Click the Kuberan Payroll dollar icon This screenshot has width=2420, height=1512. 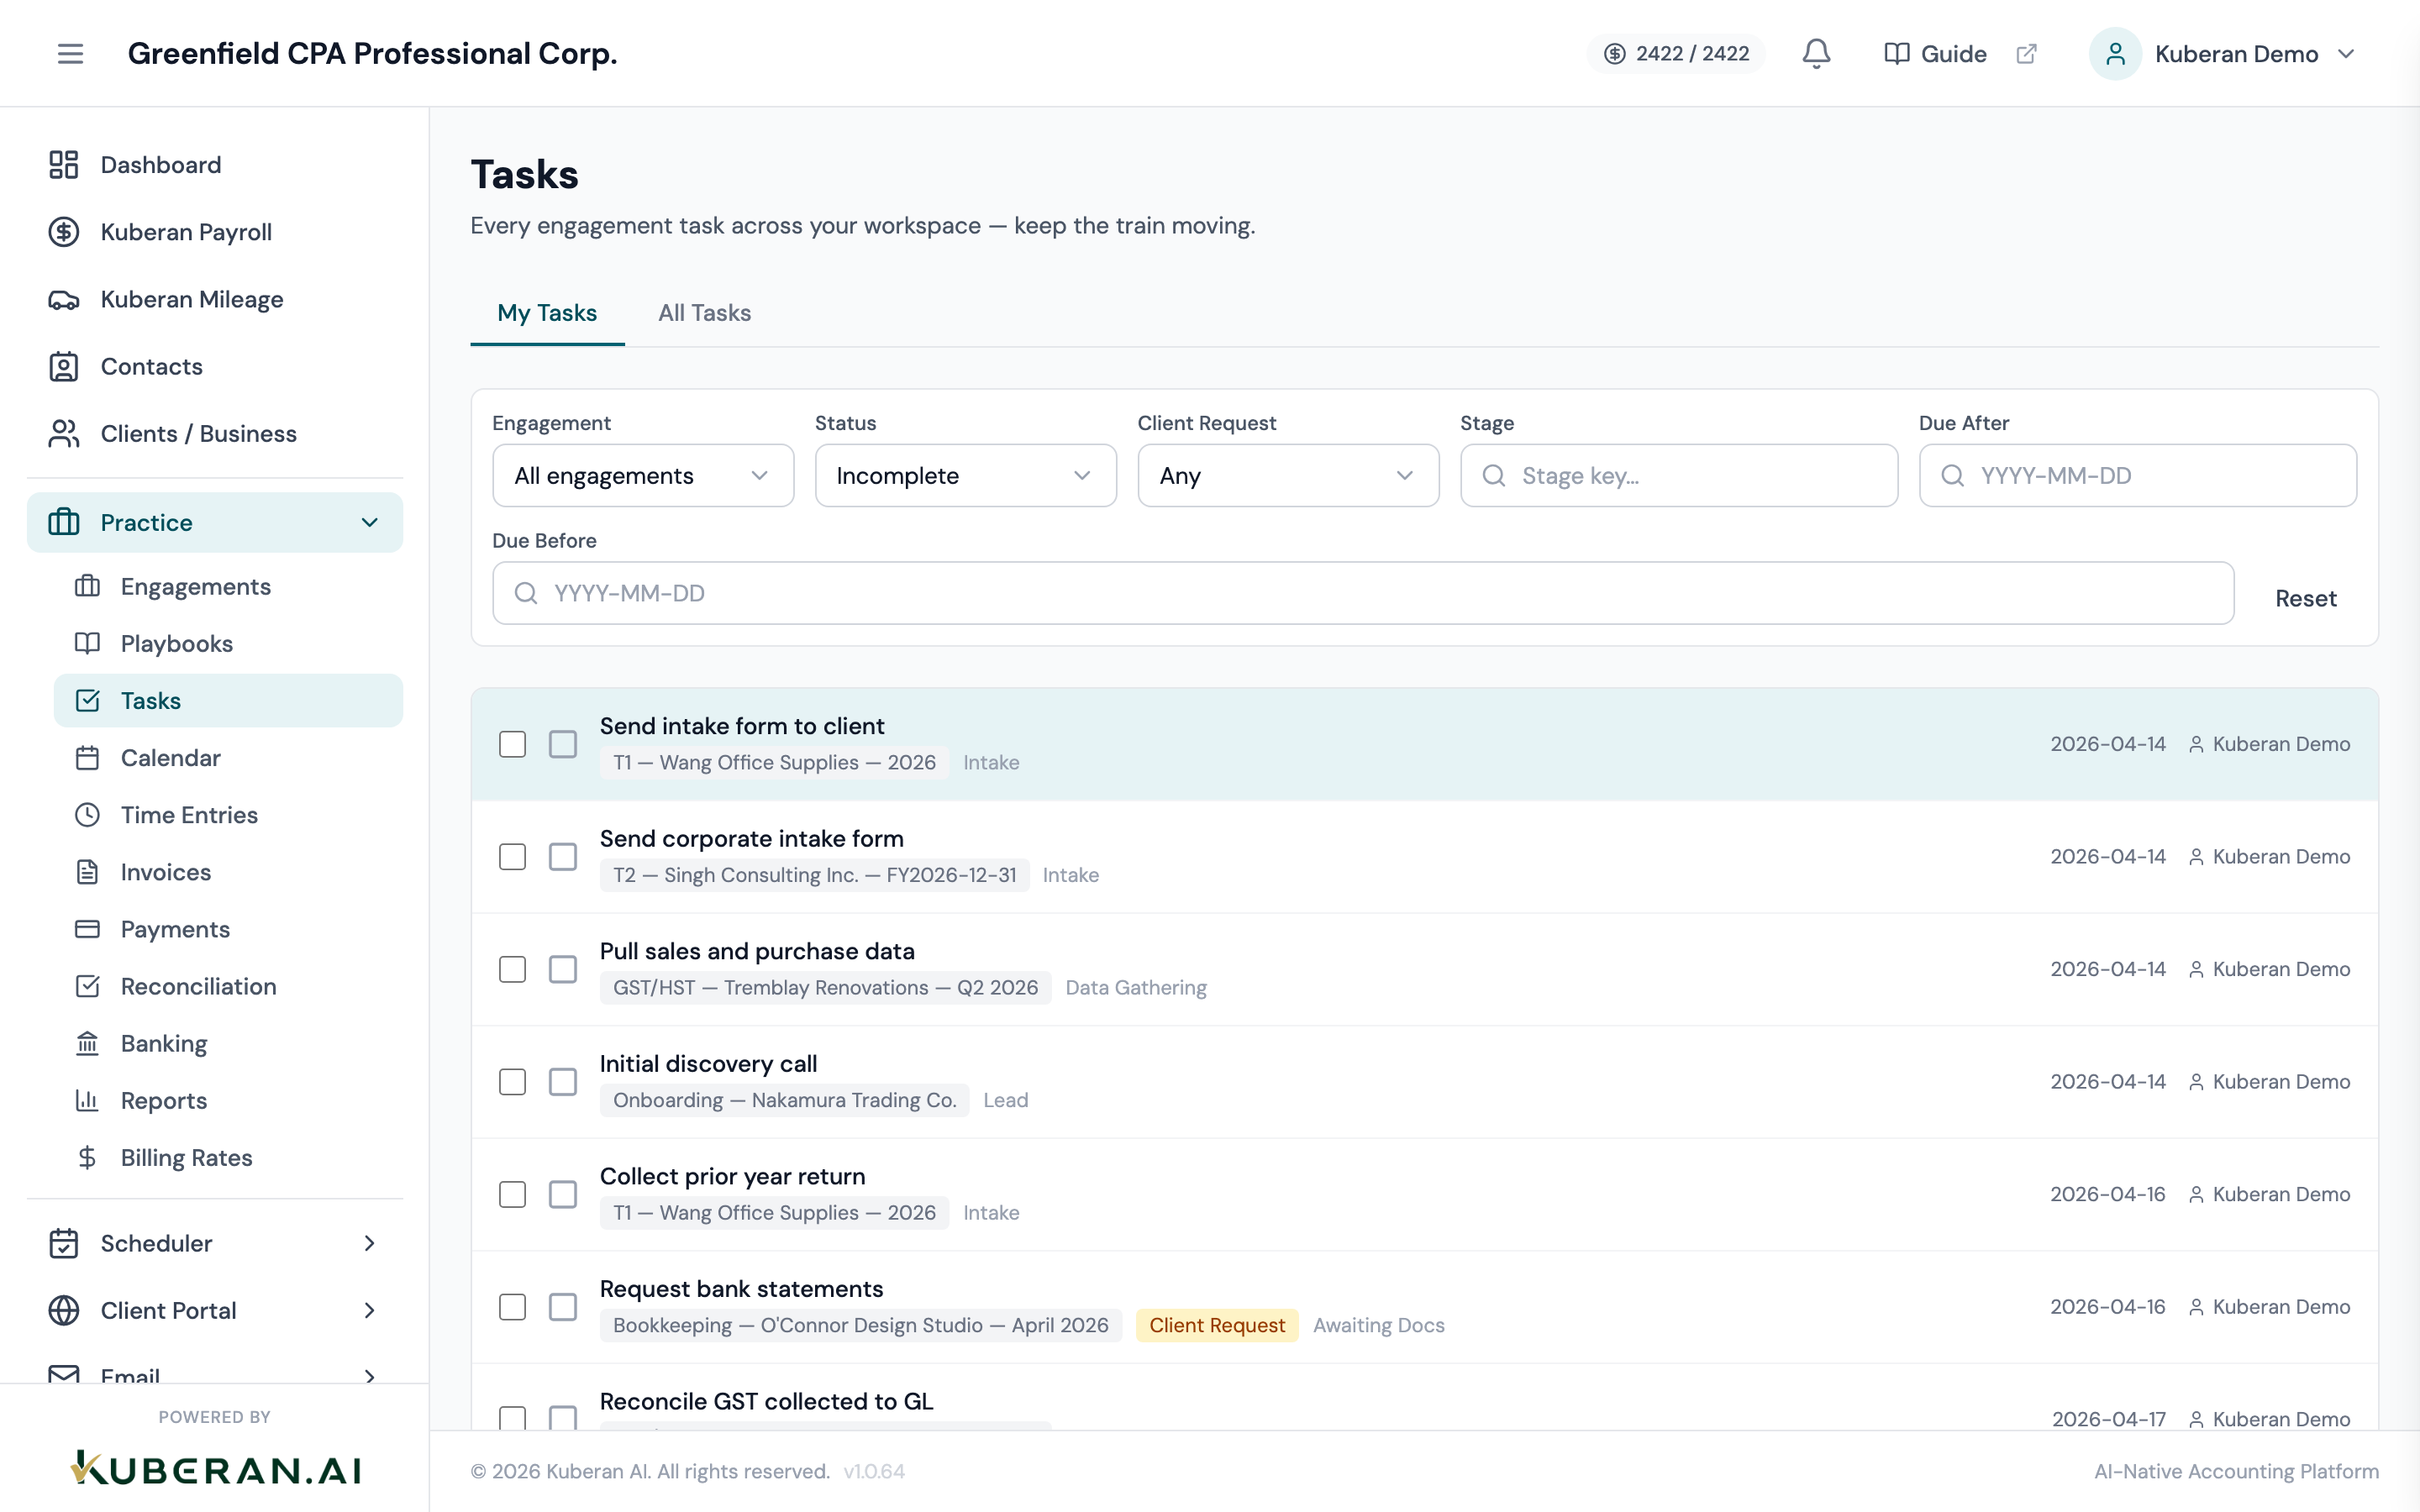(64, 232)
